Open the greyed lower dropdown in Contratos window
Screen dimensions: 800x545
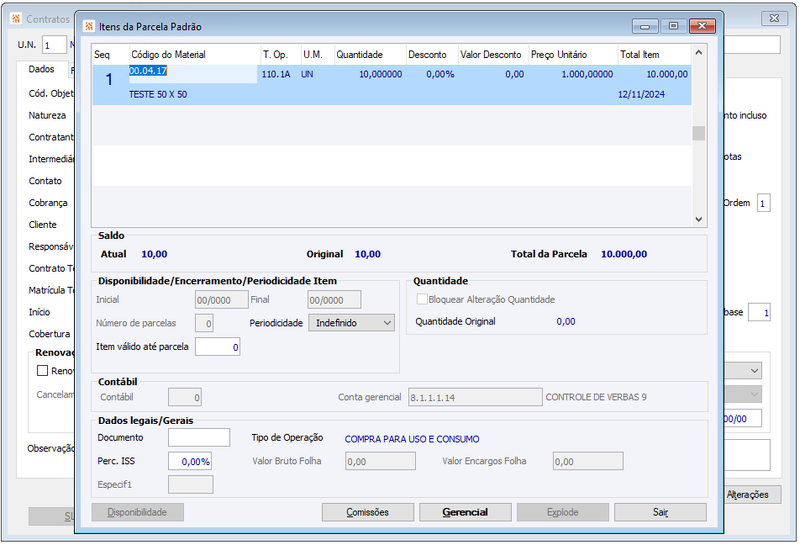click(754, 394)
